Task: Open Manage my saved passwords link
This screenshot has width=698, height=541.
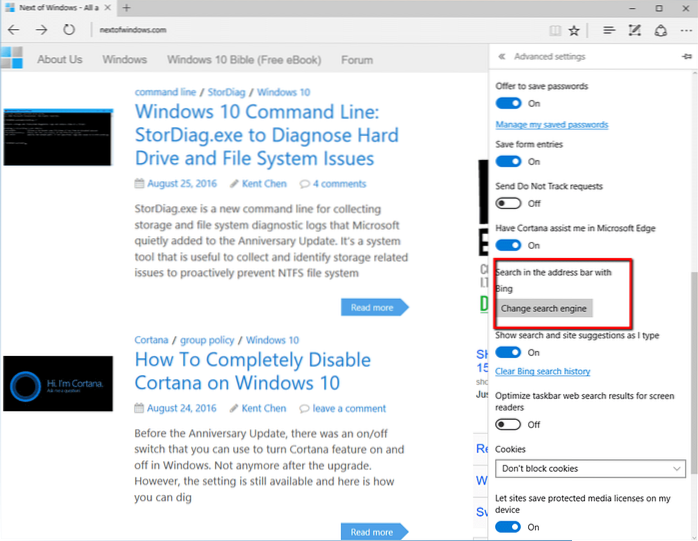Action: 551,125
